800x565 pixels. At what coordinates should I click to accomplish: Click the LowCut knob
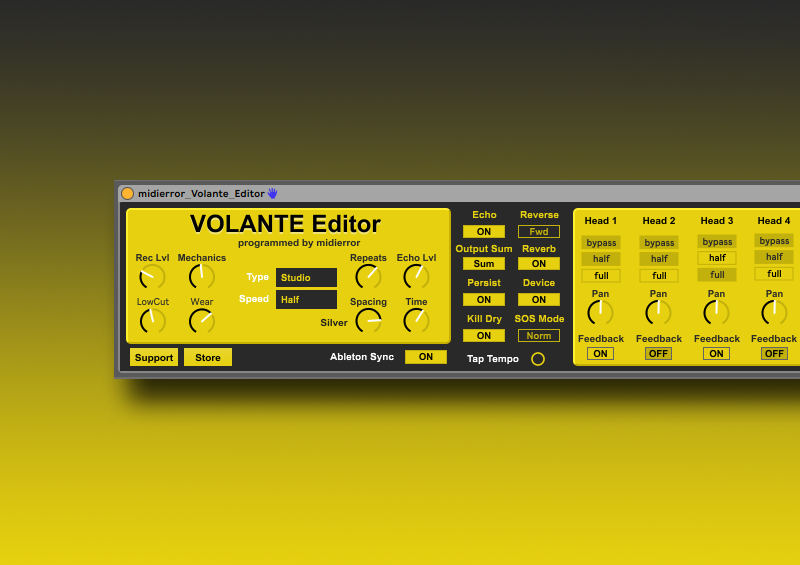(152, 321)
